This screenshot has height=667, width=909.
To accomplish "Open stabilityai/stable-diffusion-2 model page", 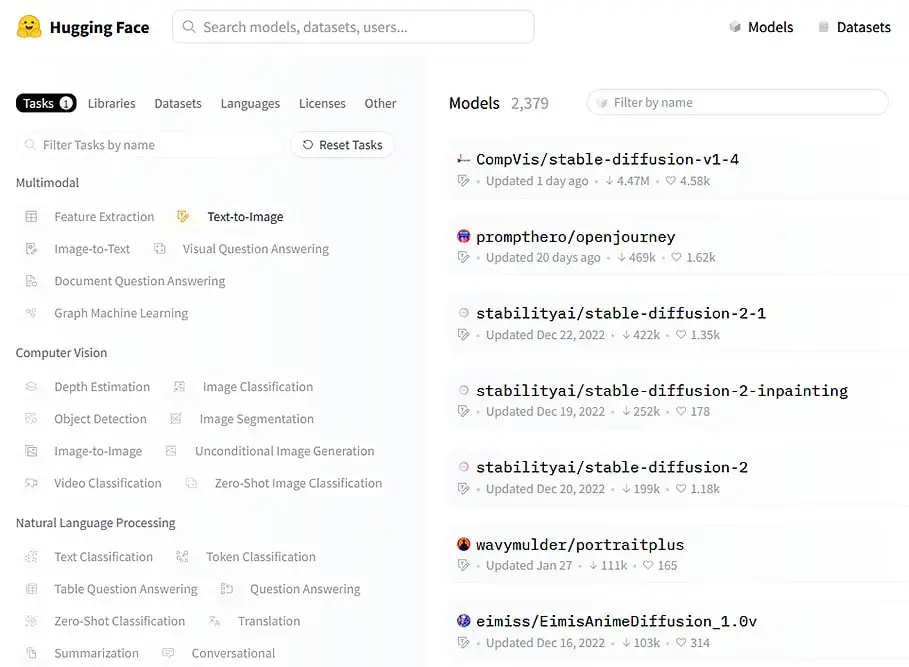I will tap(612, 467).
